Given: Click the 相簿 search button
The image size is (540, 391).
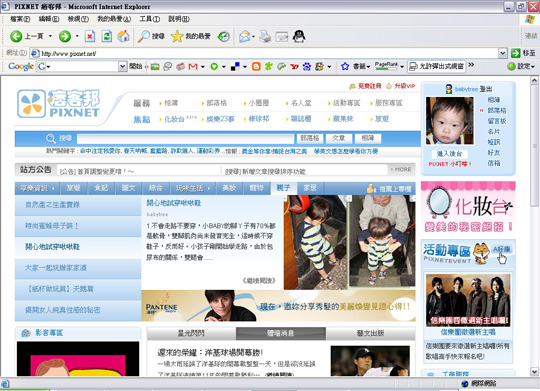Looking at the screenshot, I should point(367,138).
